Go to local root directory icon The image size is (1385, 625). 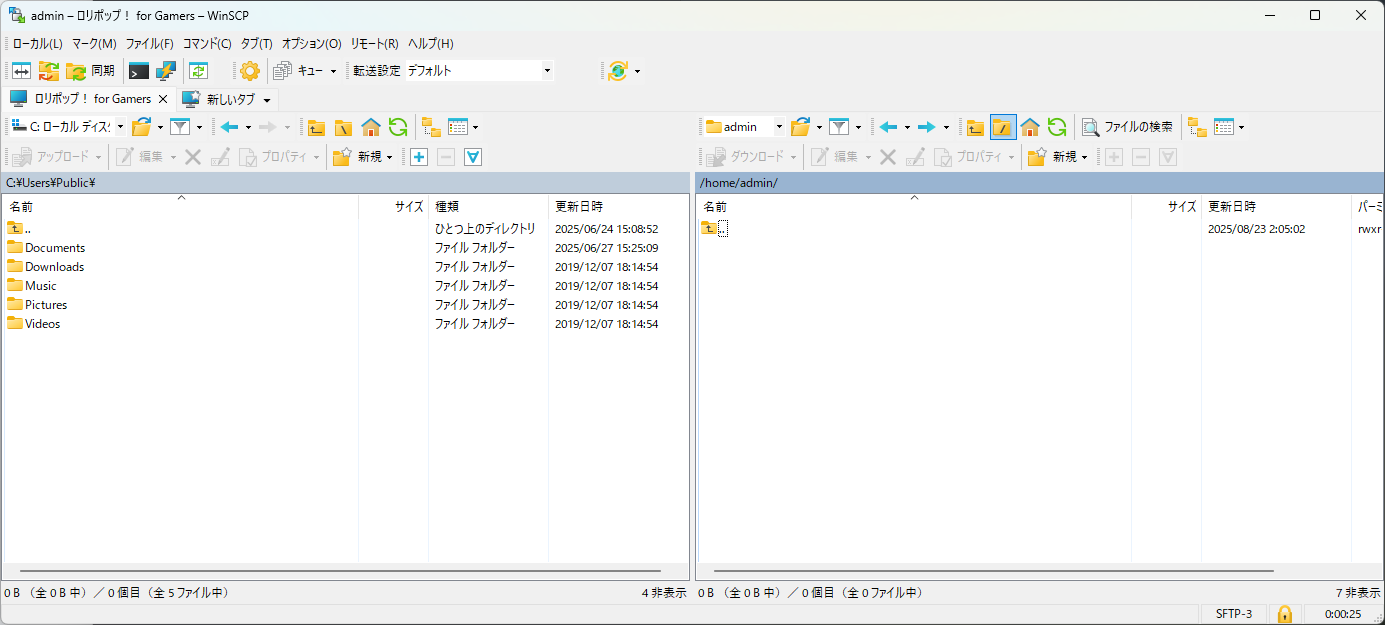(x=343, y=127)
